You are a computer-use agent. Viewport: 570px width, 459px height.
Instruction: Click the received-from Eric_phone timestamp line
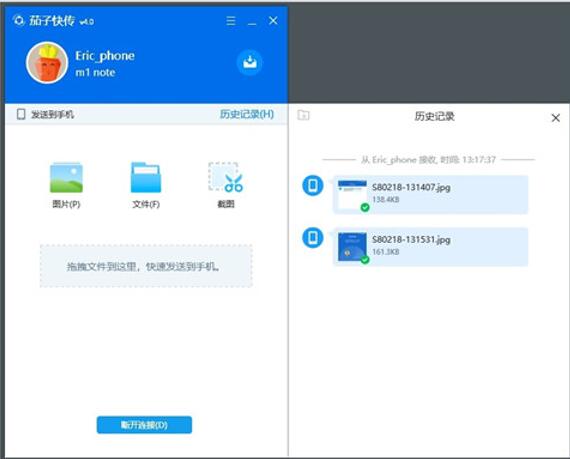point(428,160)
